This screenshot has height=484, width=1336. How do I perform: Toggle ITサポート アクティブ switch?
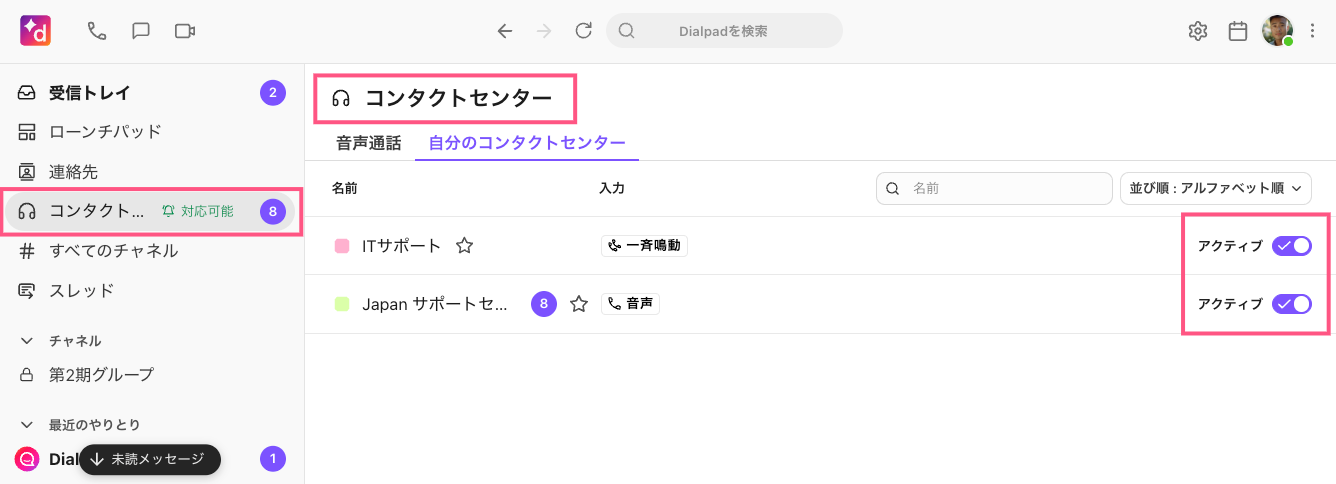tap(1291, 246)
